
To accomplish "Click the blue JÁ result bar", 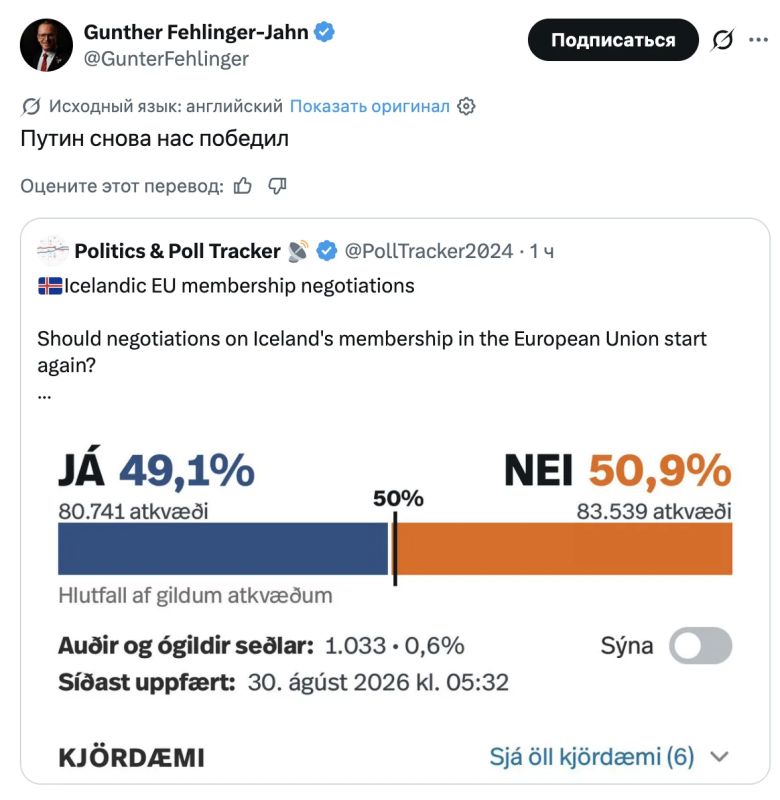I will pyautogui.click(x=223, y=549).
